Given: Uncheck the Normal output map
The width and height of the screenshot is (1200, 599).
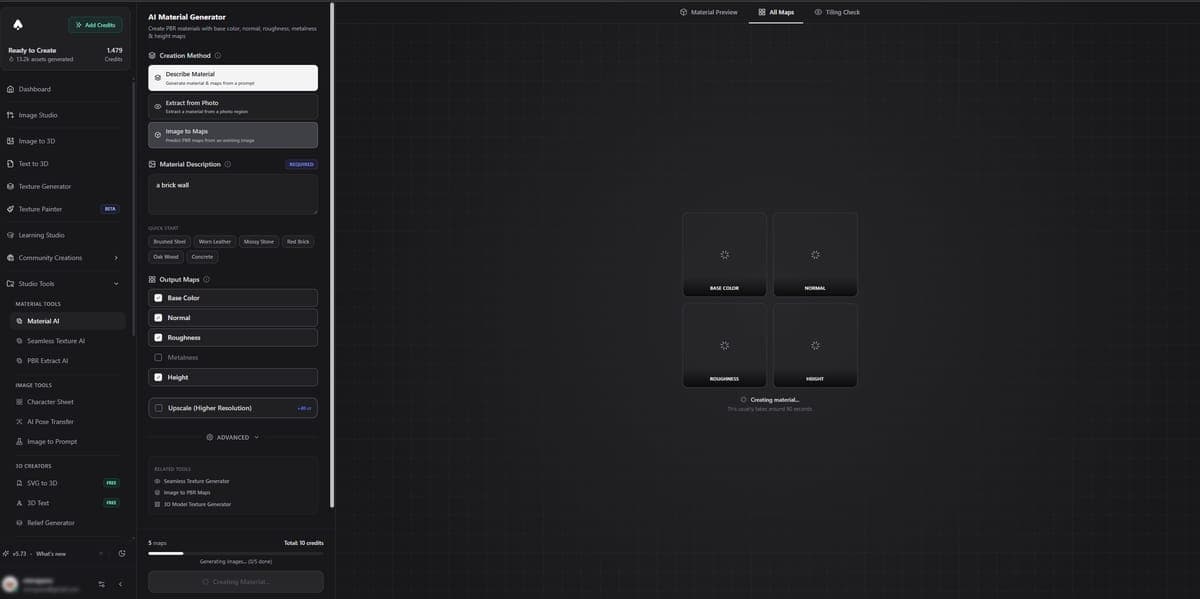Looking at the screenshot, I should pos(158,318).
